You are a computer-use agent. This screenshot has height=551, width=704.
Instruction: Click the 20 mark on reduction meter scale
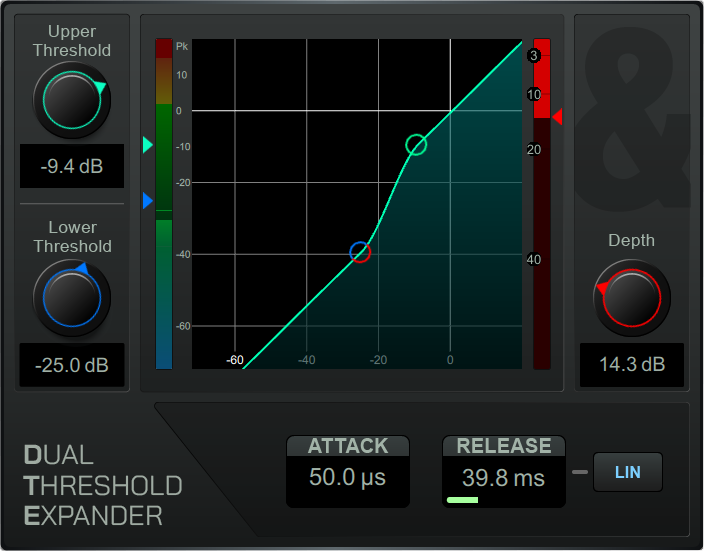pos(534,150)
